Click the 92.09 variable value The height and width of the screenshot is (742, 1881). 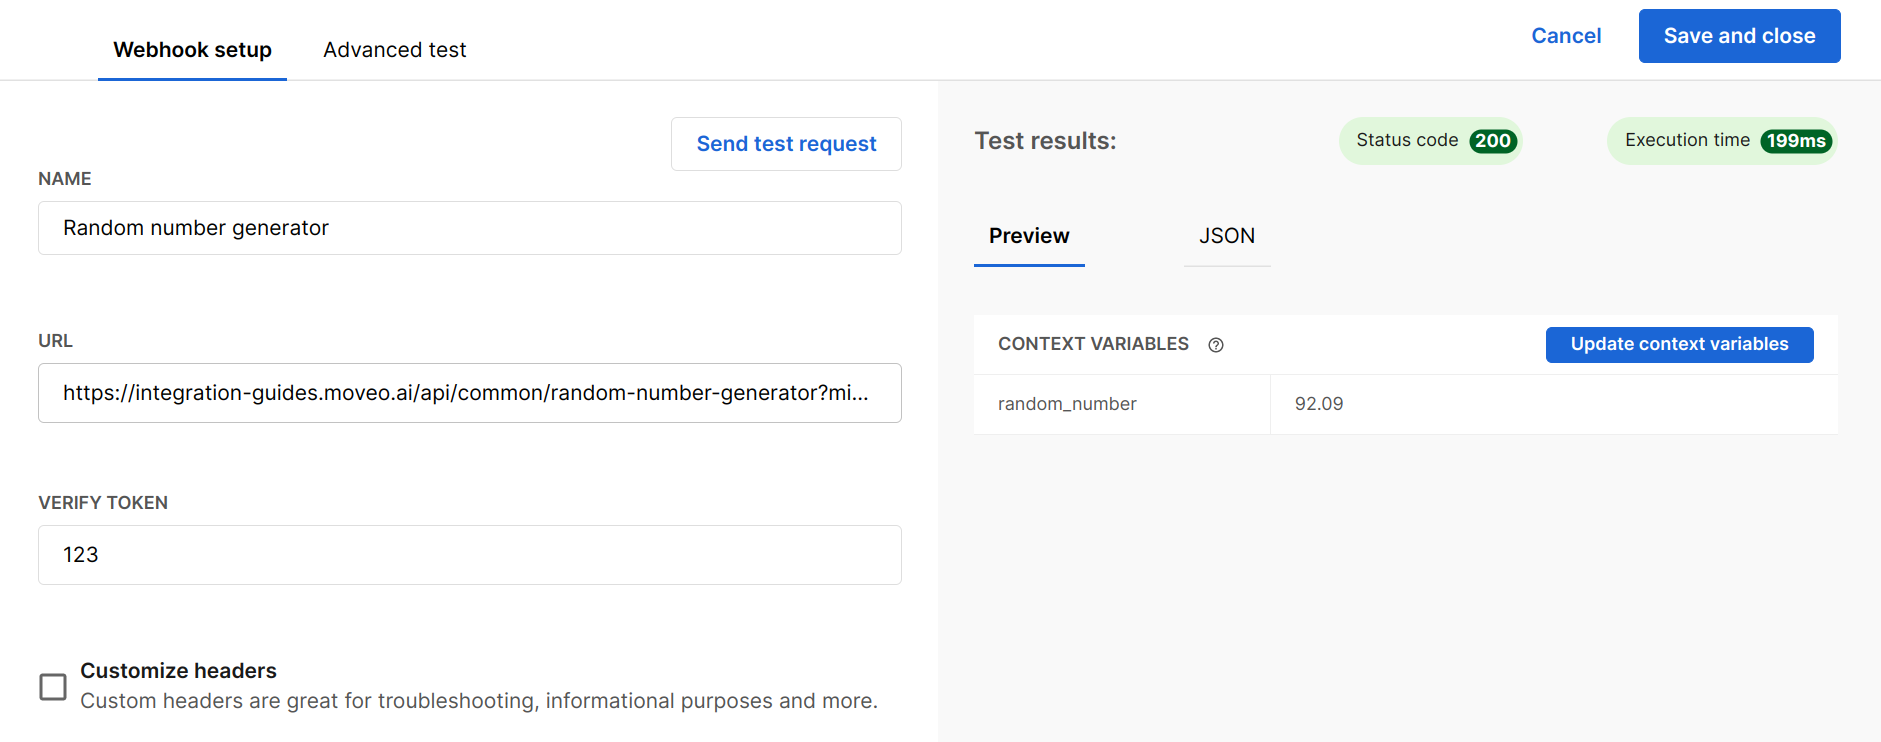pos(1319,404)
